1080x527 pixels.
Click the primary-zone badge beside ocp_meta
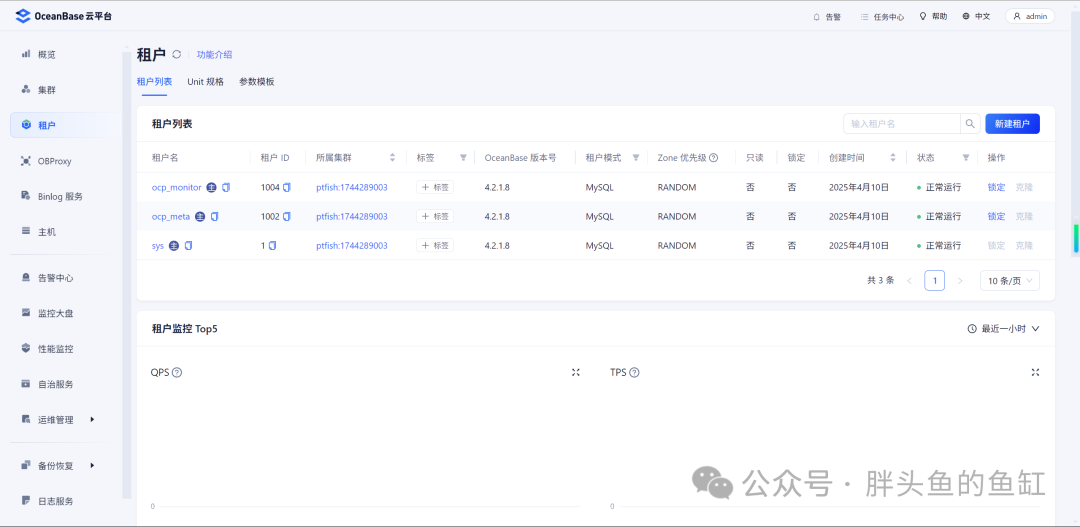point(200,216)
